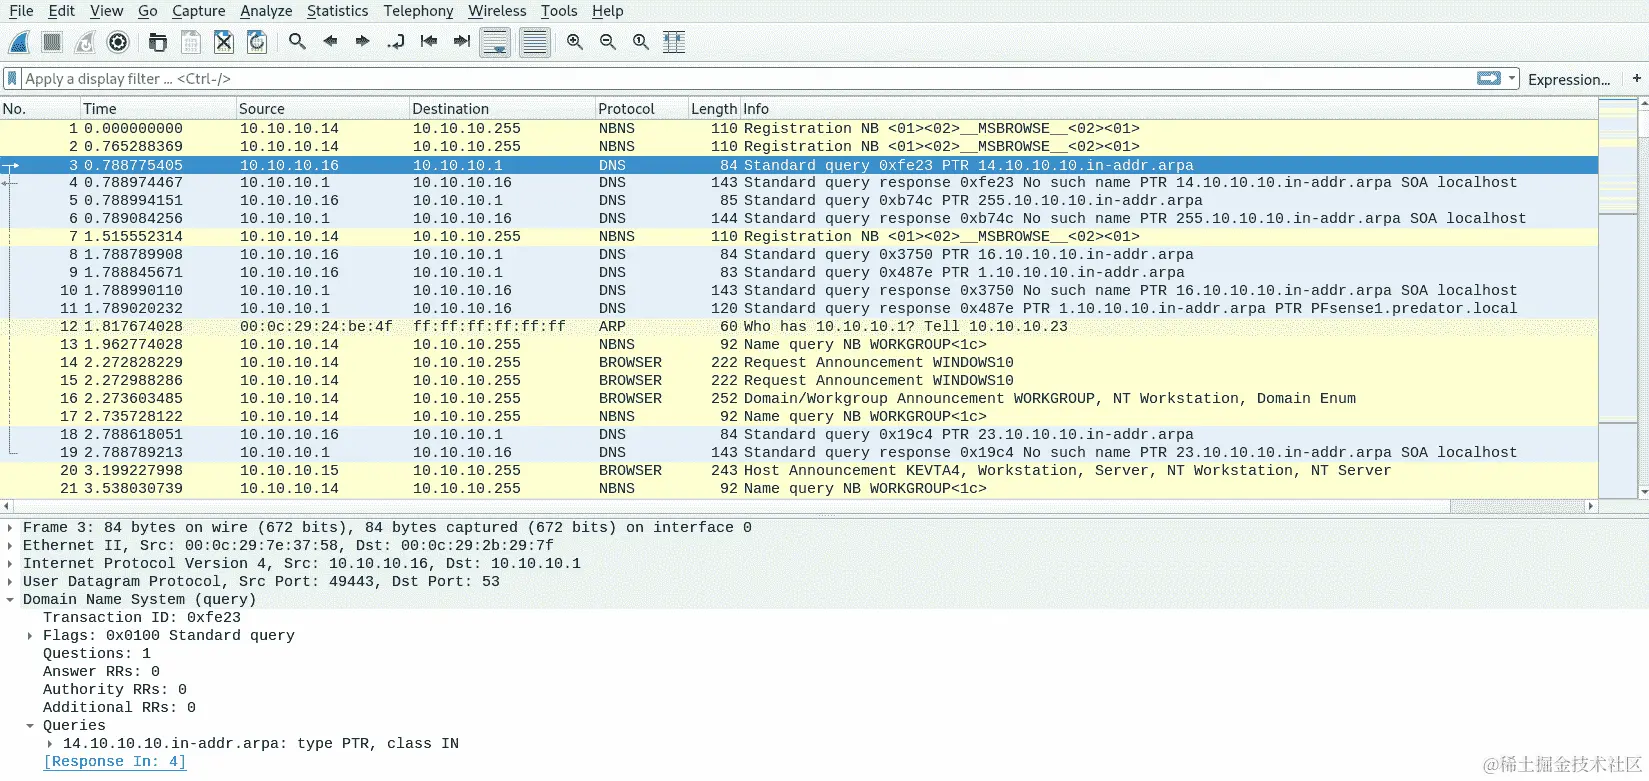Go back in packet history
The width and height of the screenshot is (1649, 781).
pyautogui.click(x=330, y=42)
